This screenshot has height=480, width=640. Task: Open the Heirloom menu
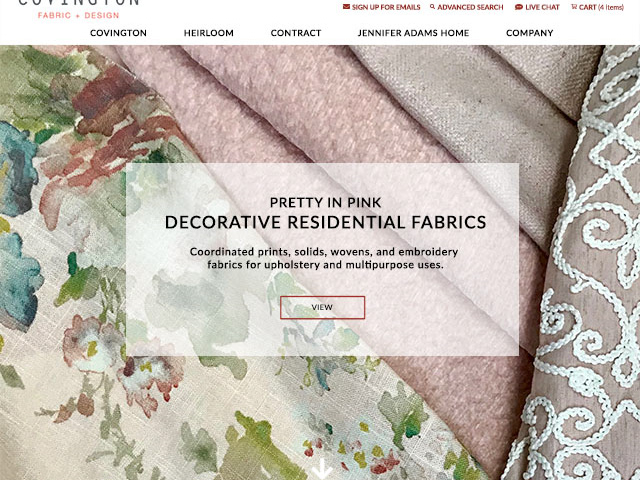[209, 33]
